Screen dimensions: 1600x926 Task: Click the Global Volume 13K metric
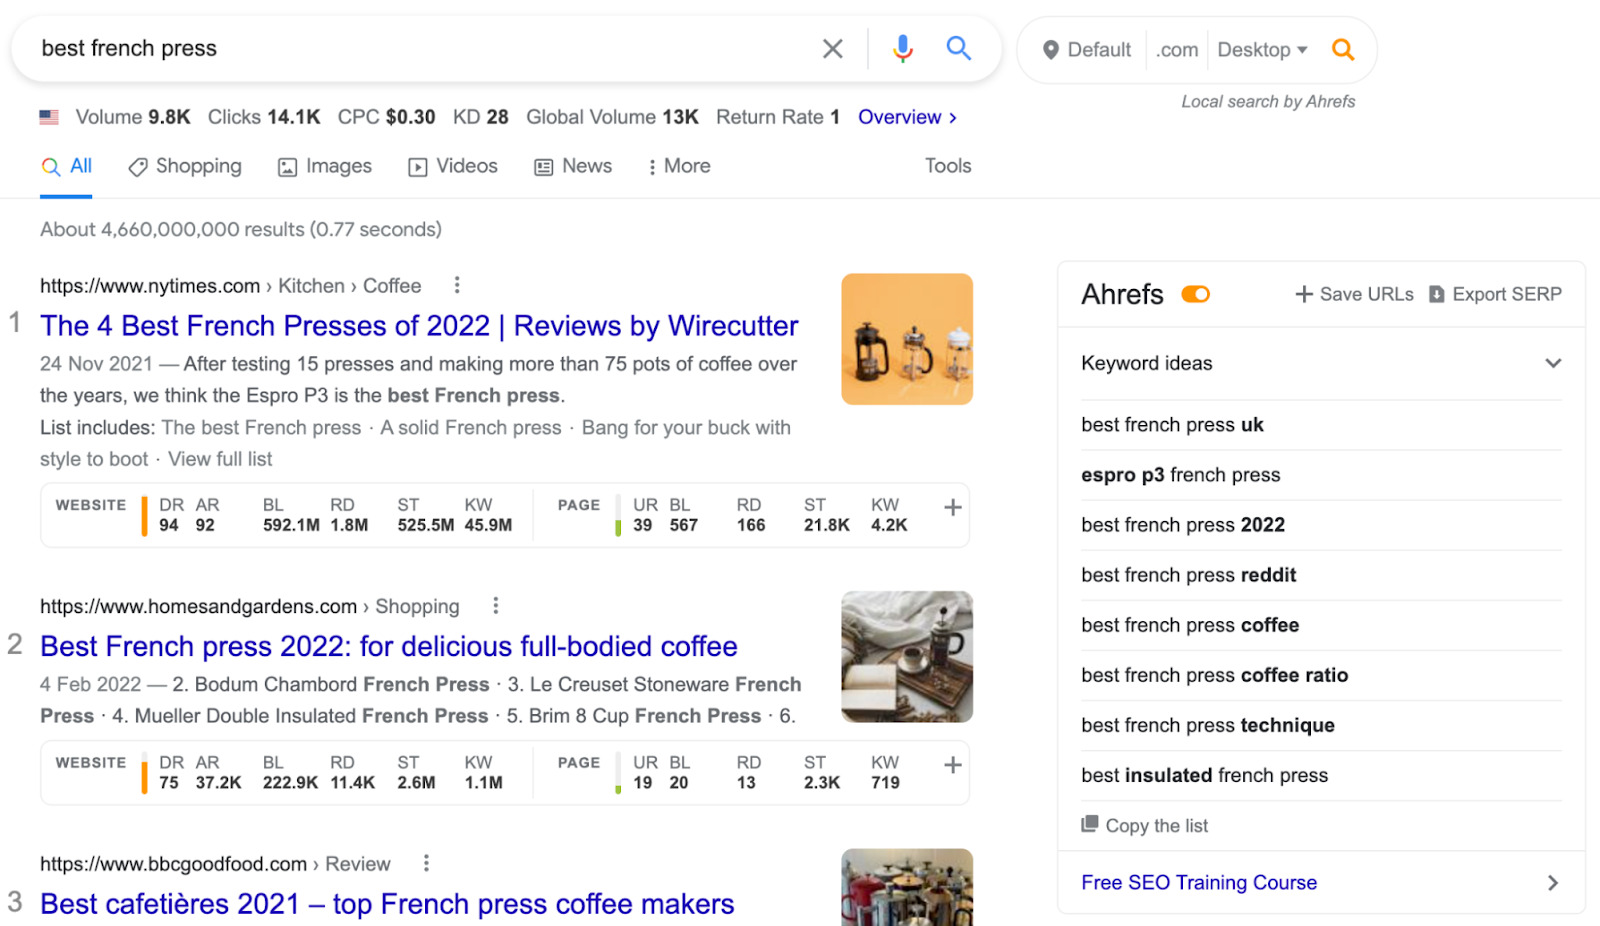click(612, 117)
